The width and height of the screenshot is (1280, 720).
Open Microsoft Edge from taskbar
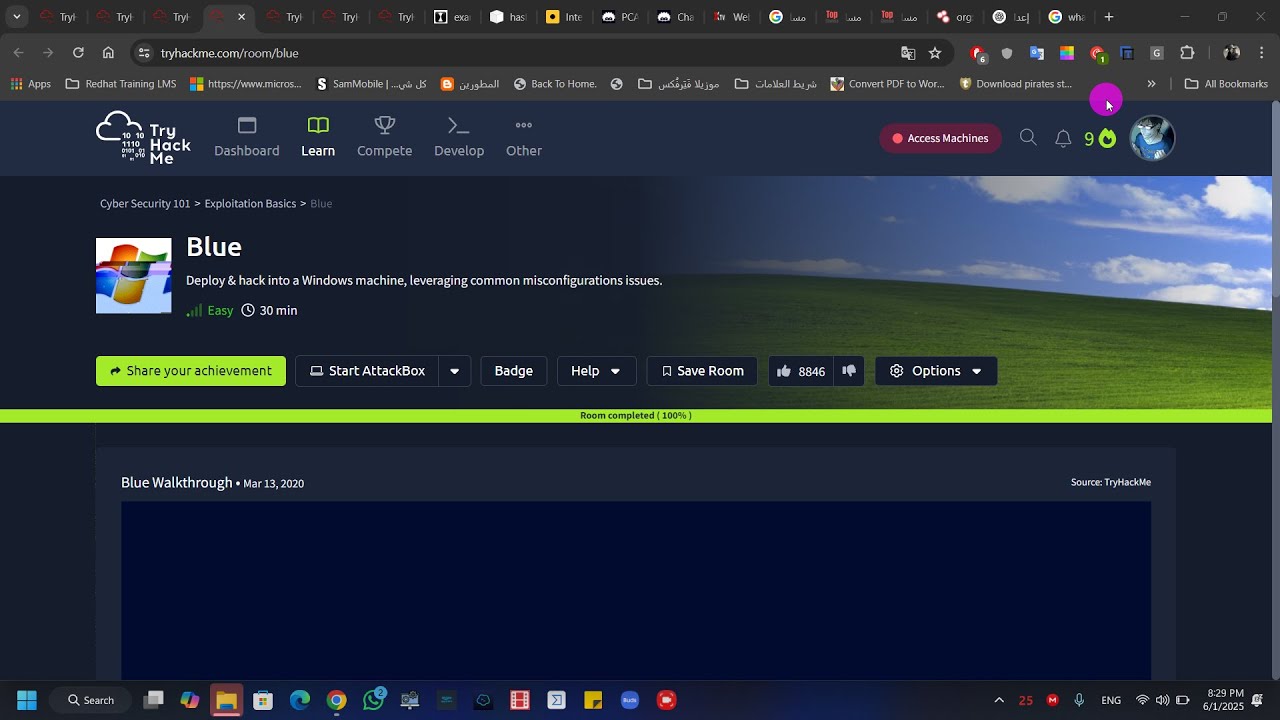coord(300,700)
